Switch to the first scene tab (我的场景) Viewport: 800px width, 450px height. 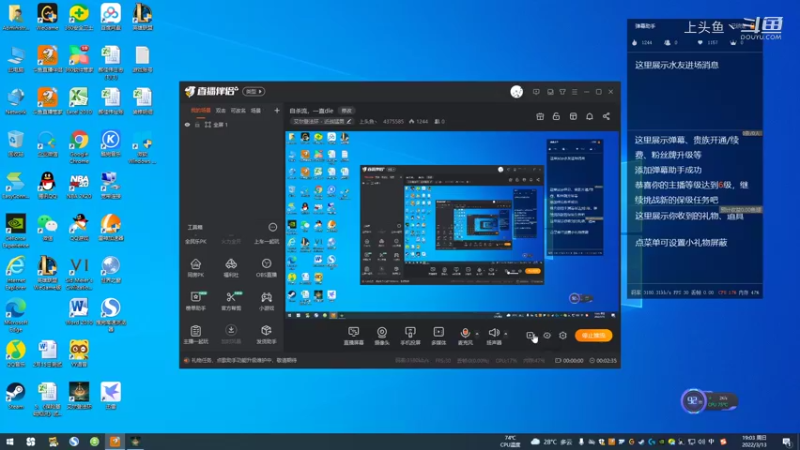[x=201, y=110]
